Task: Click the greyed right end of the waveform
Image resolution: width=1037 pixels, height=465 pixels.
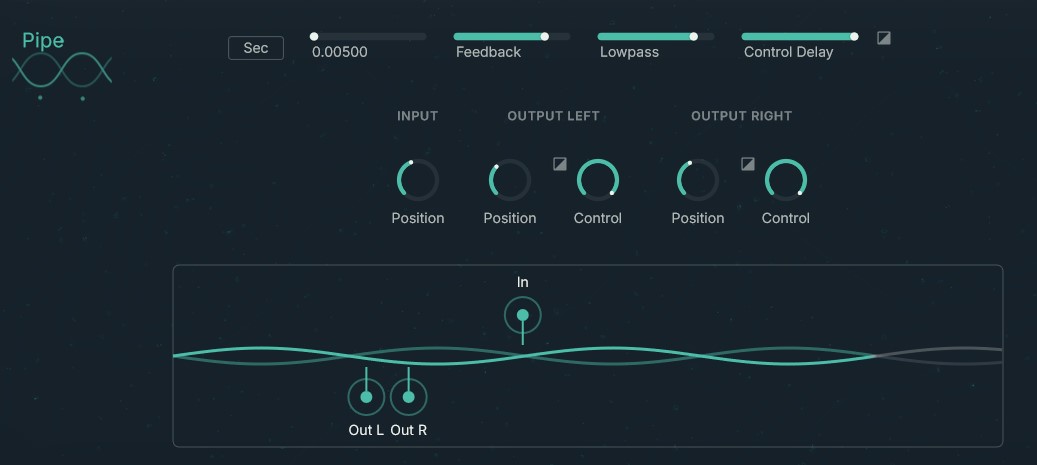Action: point(940,355)
